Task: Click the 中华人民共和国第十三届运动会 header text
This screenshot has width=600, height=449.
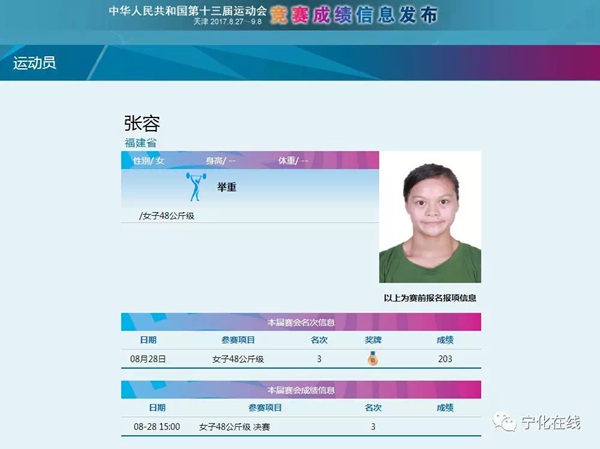Action: pyautogui.click(x=188, y=11)
